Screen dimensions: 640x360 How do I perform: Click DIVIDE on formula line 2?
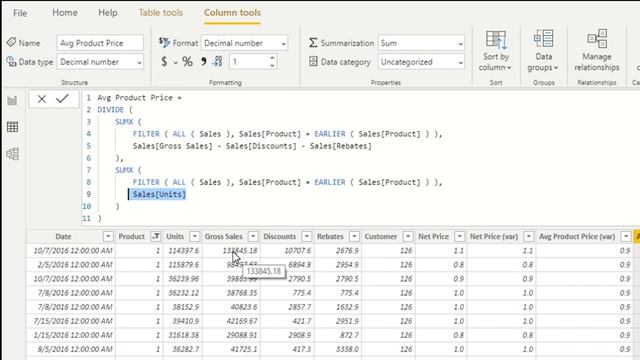[110, 110]
